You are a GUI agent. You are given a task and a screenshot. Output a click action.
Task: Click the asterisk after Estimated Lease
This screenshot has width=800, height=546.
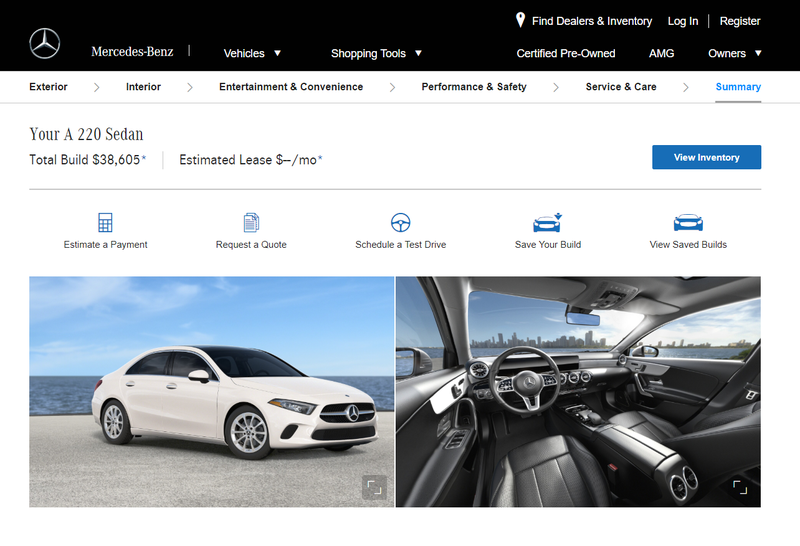click(x=320, y=158)
